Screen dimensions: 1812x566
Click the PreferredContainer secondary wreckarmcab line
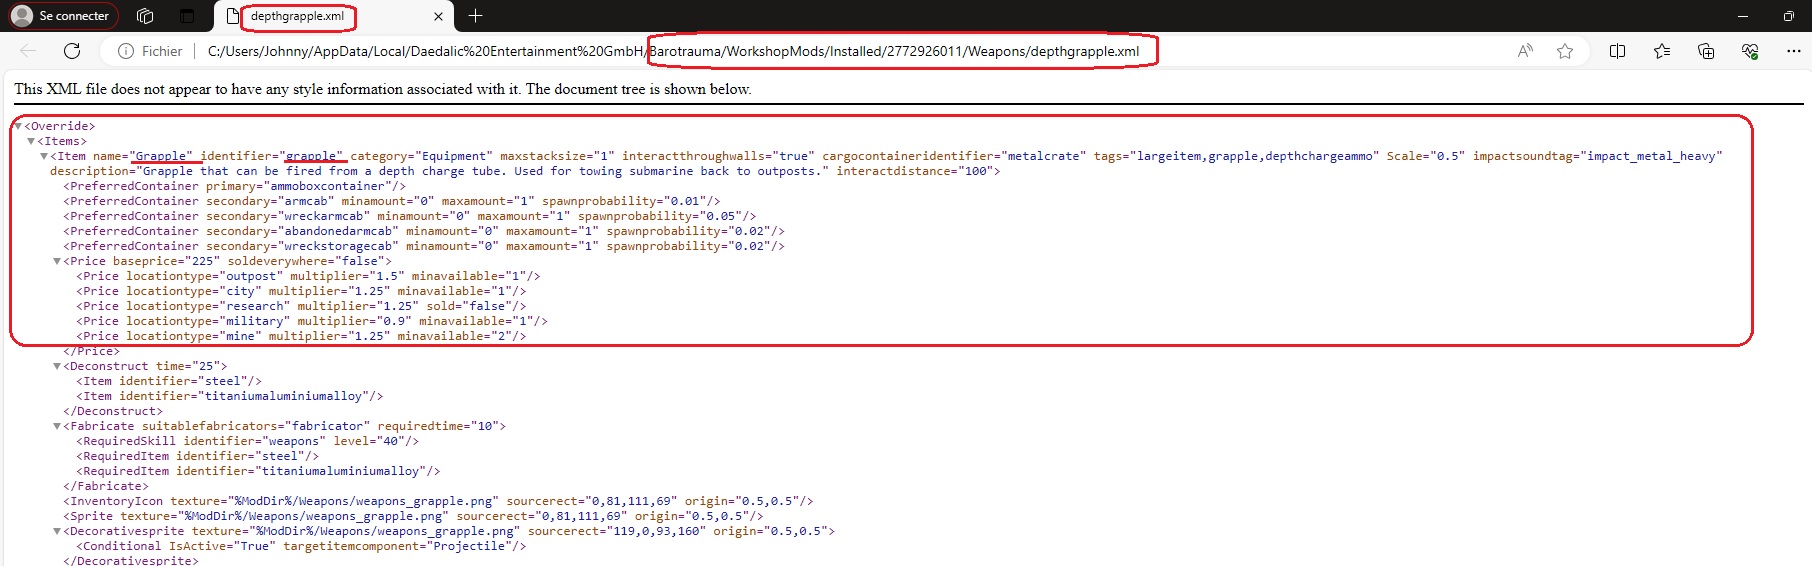[x=410, y=216]
